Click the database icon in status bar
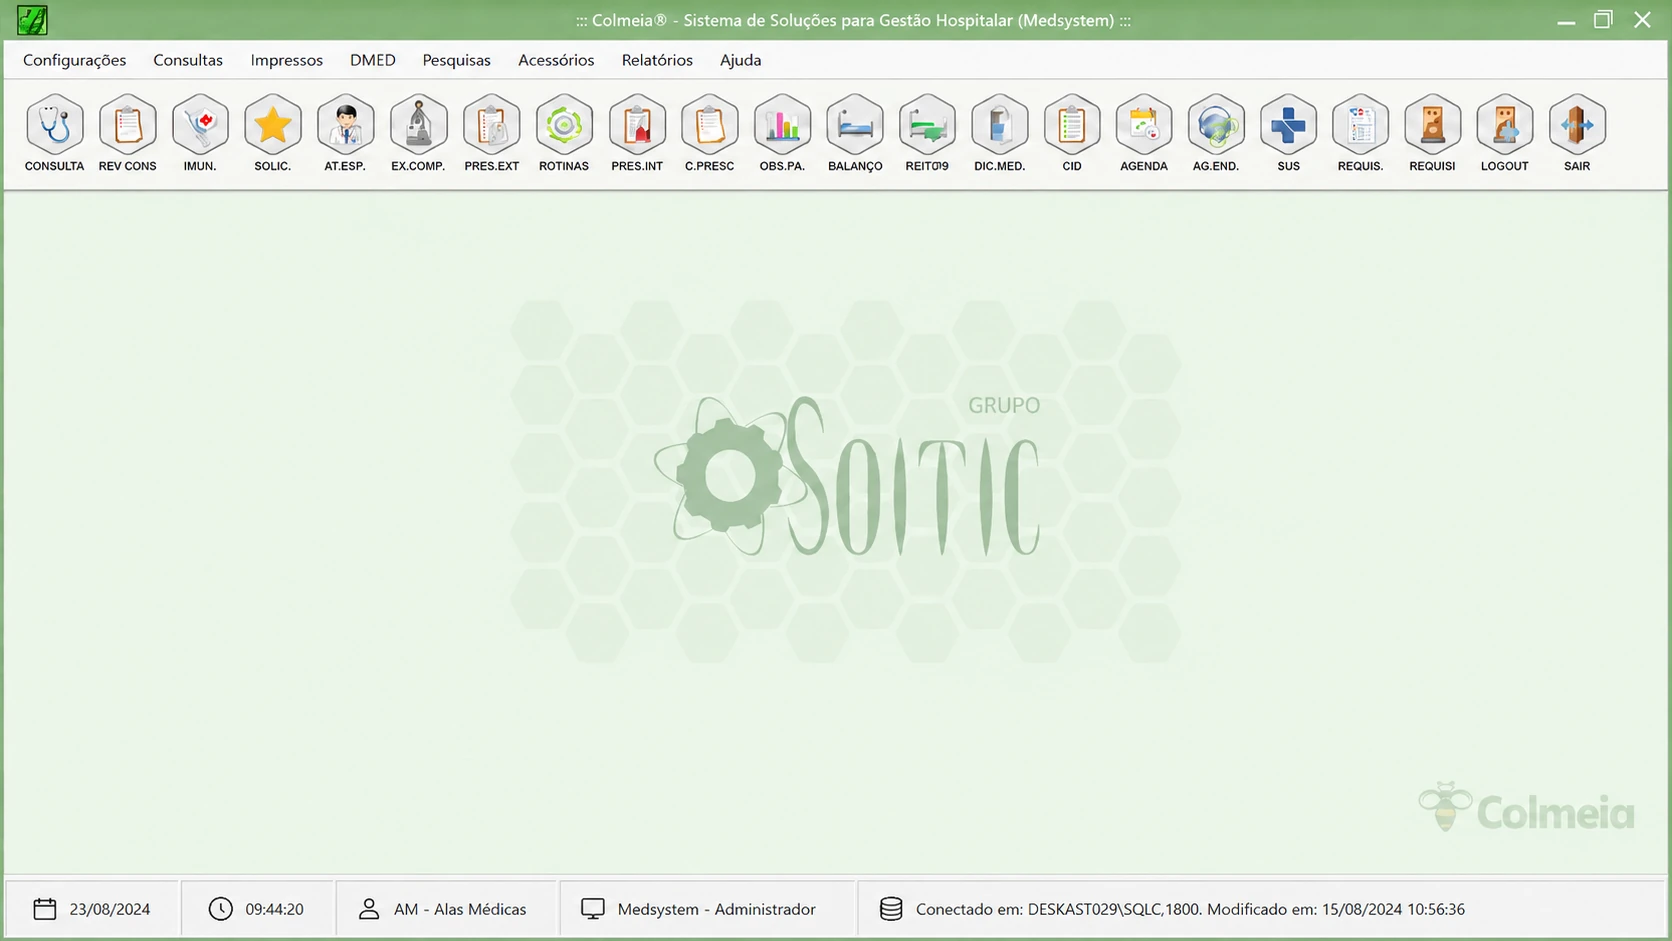 tap(891, 909)
